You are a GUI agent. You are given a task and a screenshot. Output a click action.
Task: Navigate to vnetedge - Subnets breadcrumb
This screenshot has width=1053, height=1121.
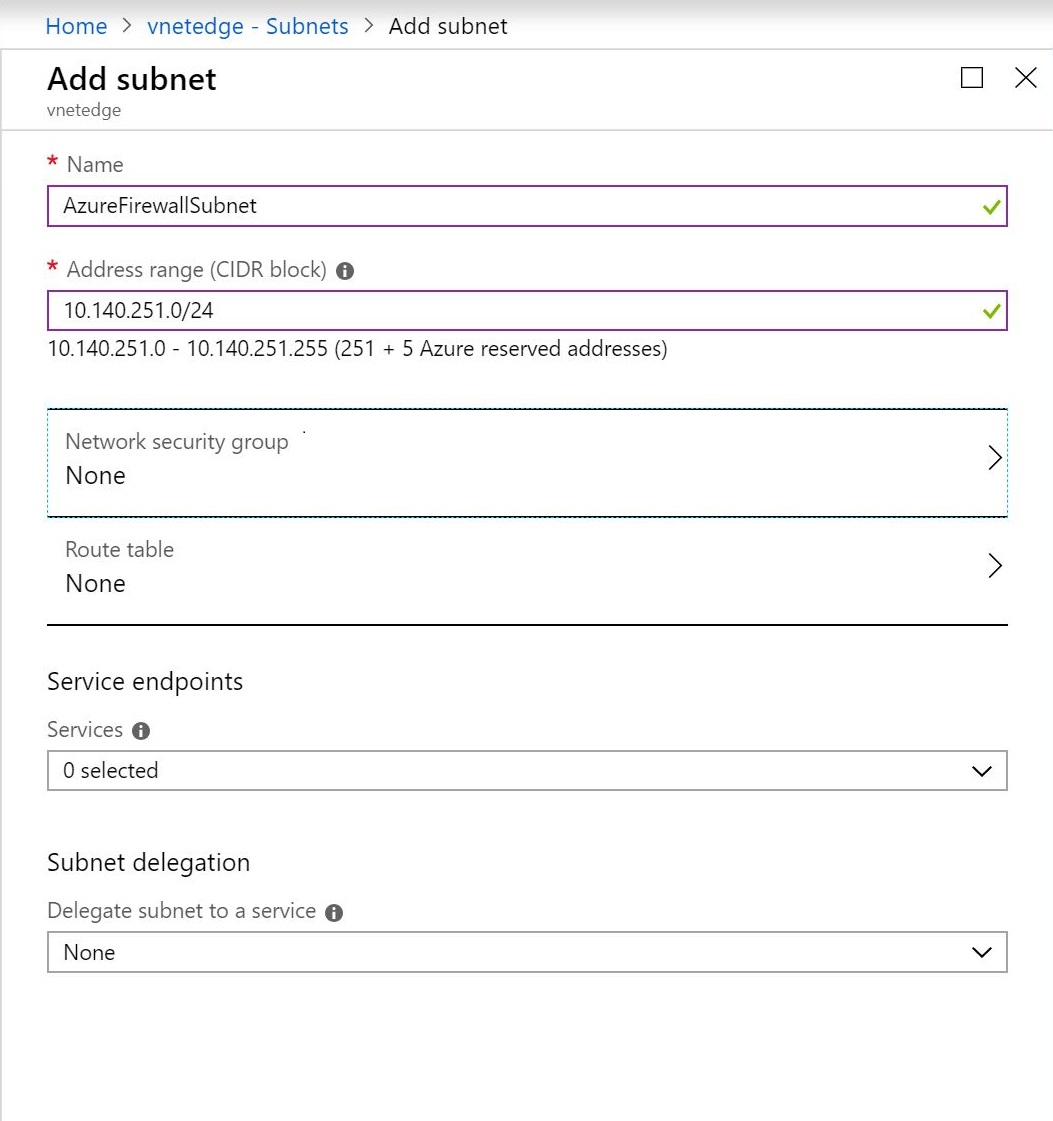[x=247, y=26]
